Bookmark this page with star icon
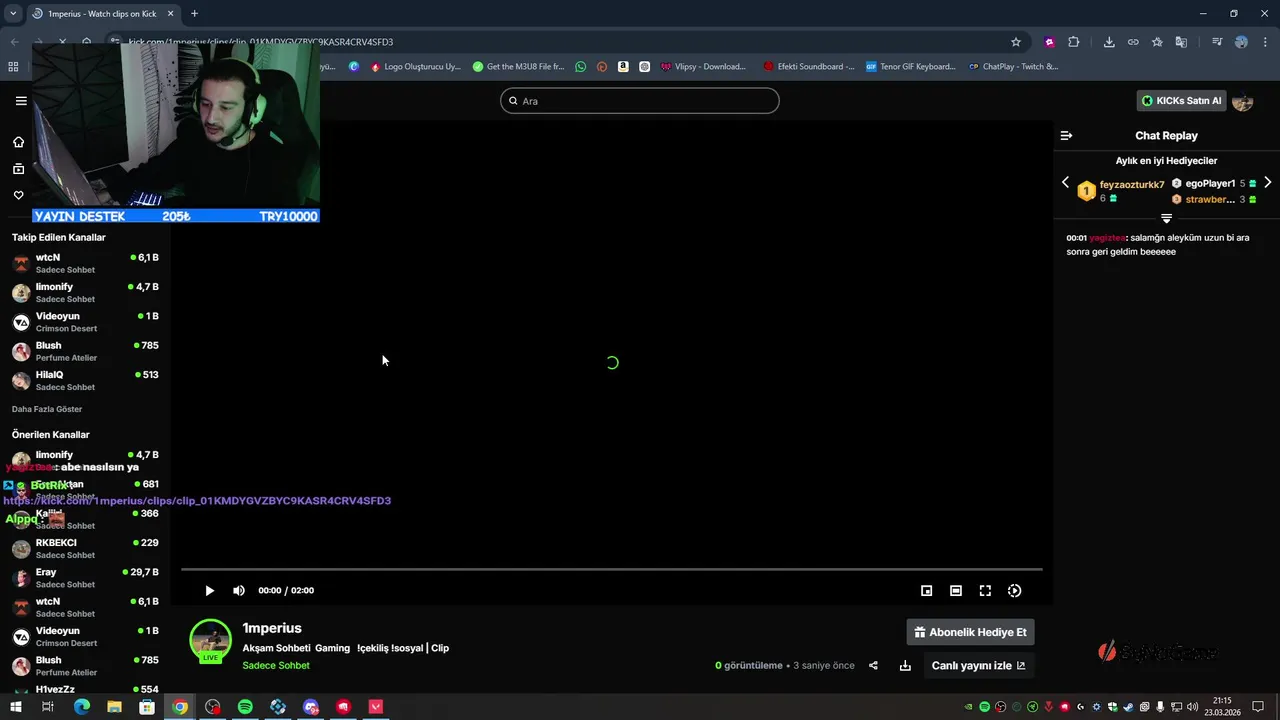 [1016, 42]
